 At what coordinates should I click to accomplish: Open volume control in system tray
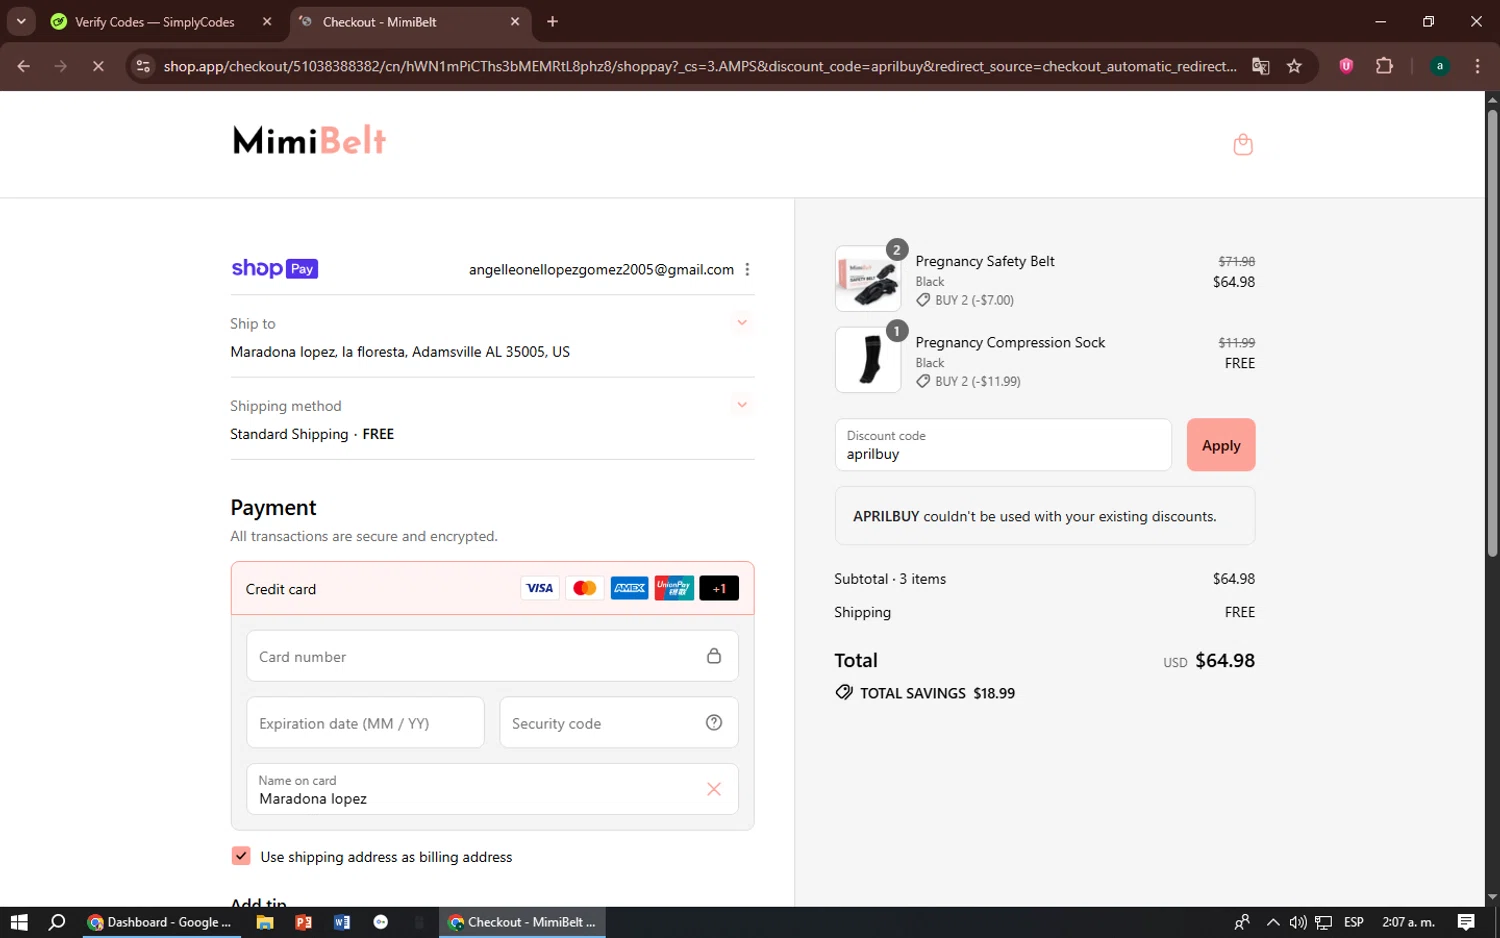1298,922
